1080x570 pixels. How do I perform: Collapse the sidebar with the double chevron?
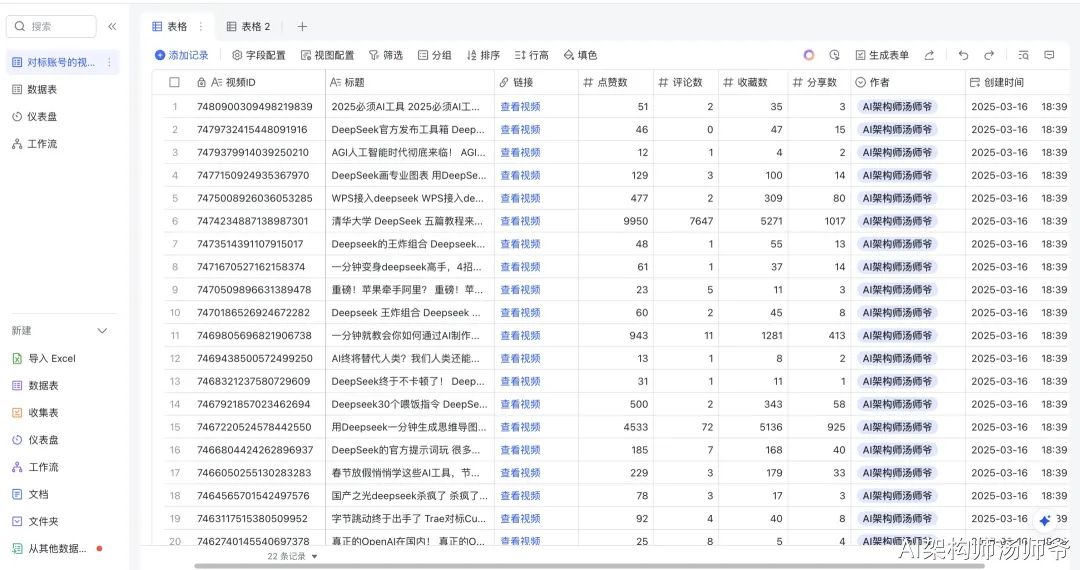(112, 26)
